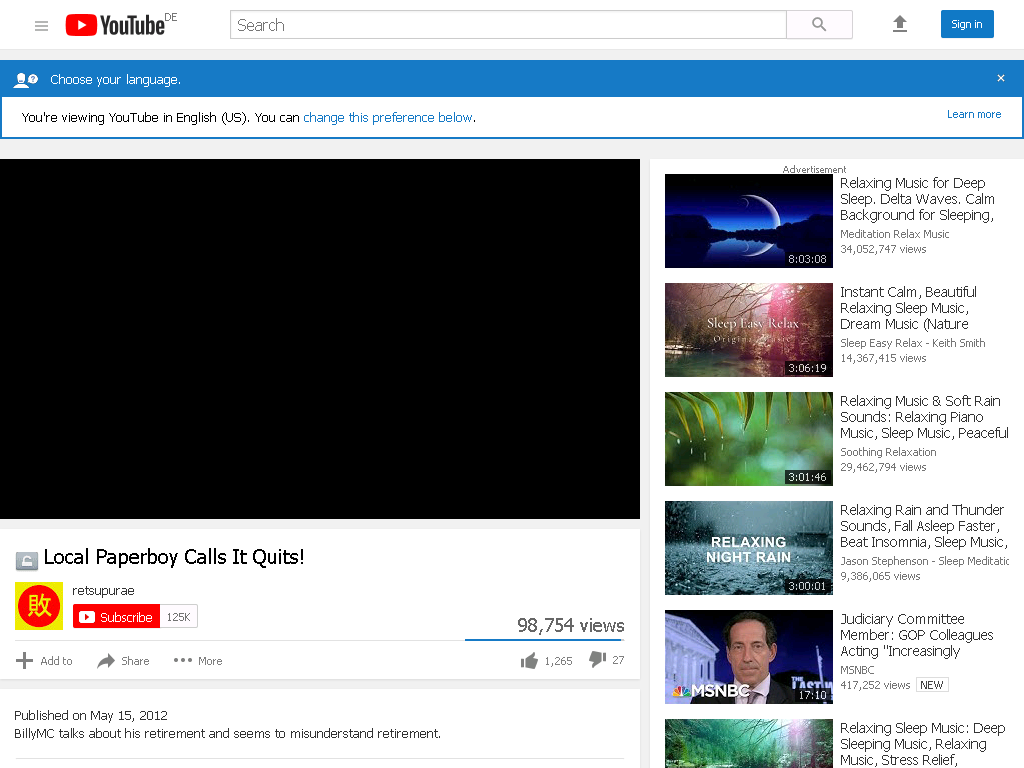Screen dimensions: 1024x768
Task: Open the Learn more link
Action: (x=974, y=114)
